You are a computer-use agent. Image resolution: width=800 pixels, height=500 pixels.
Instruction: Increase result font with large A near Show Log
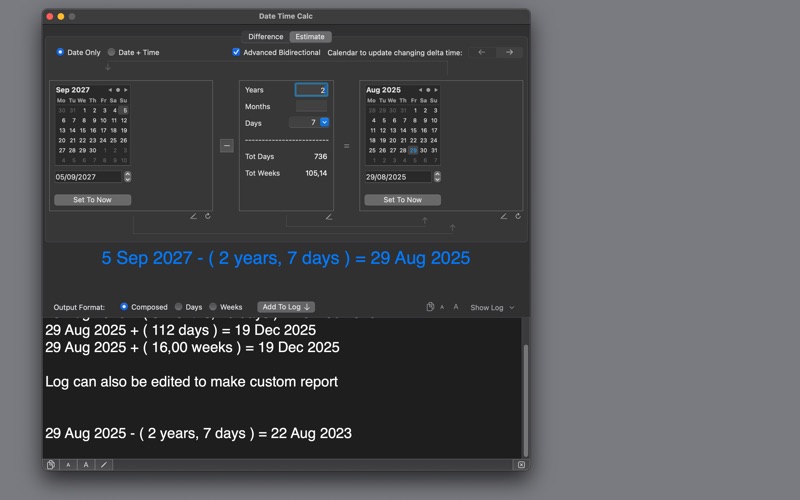456,307
